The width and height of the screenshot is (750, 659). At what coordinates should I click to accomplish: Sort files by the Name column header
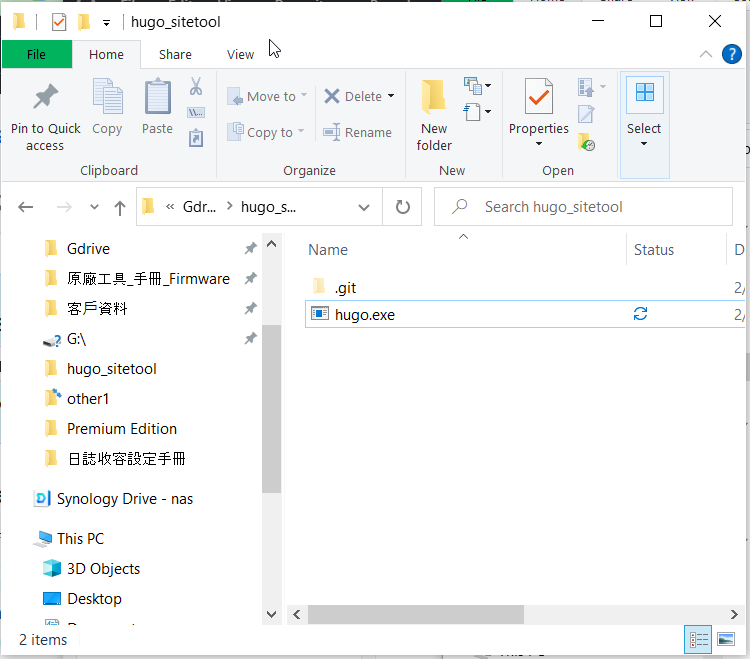point(328,250)
